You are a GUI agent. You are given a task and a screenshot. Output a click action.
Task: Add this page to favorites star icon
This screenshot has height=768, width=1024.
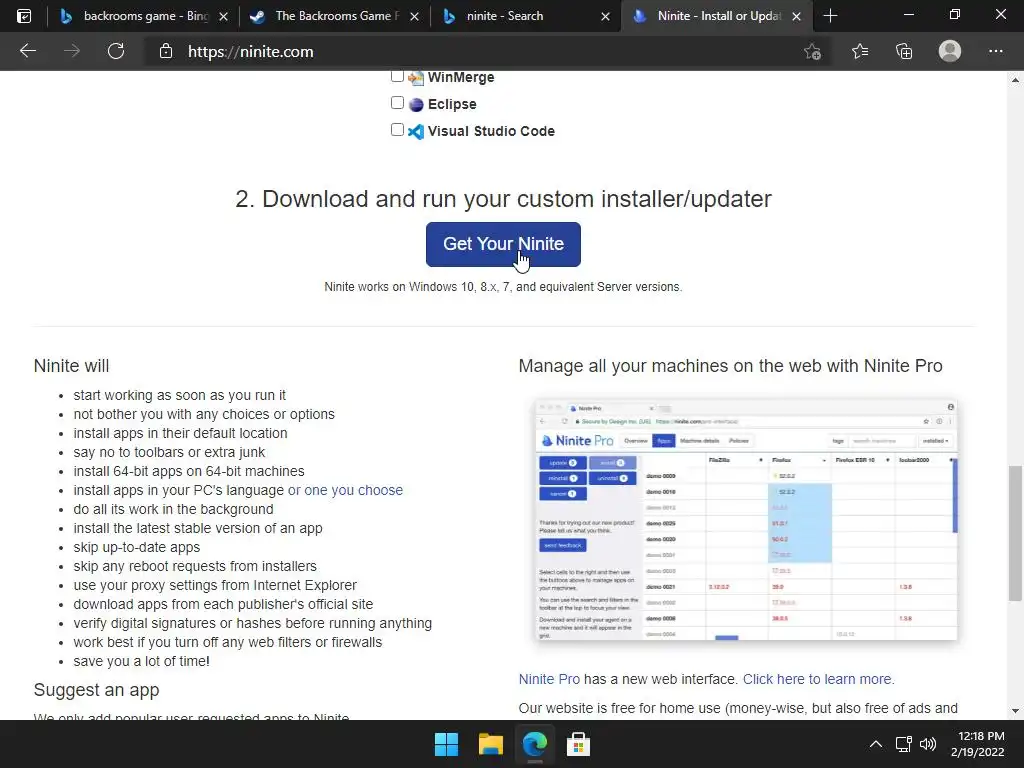812,52
